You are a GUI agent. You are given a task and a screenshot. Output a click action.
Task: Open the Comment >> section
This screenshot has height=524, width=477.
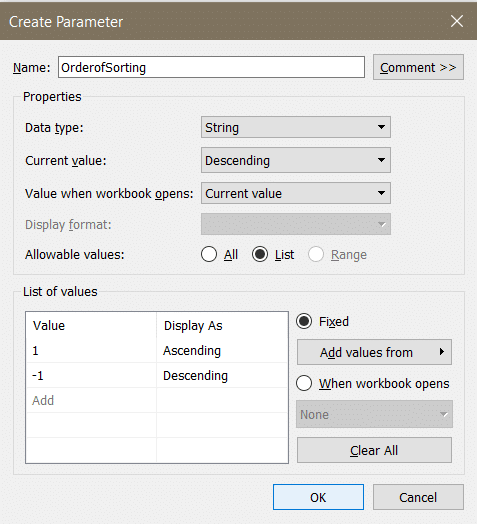[x=418, y=67]
